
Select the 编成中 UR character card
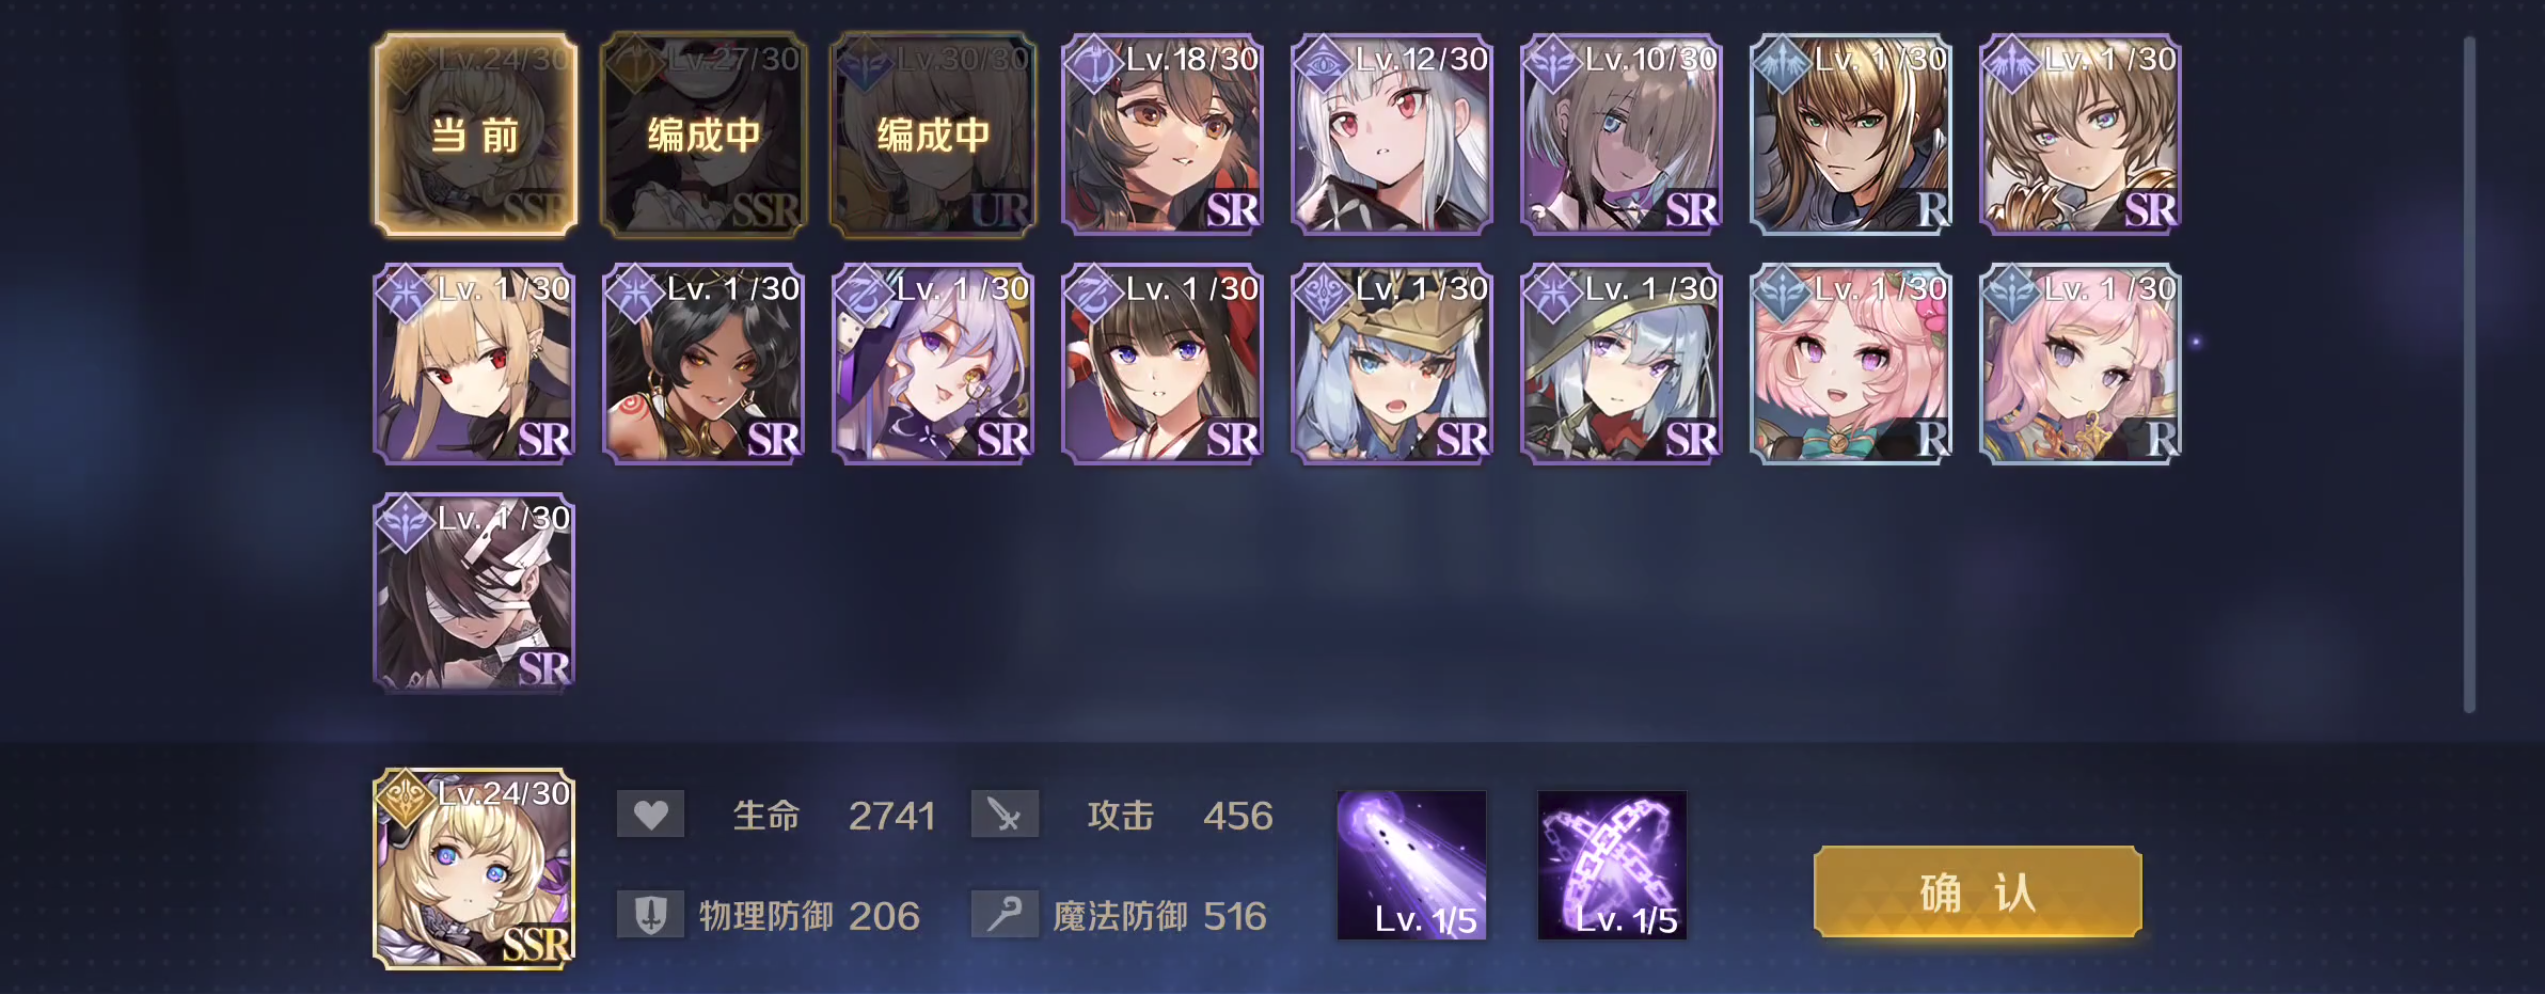(933, 135)
